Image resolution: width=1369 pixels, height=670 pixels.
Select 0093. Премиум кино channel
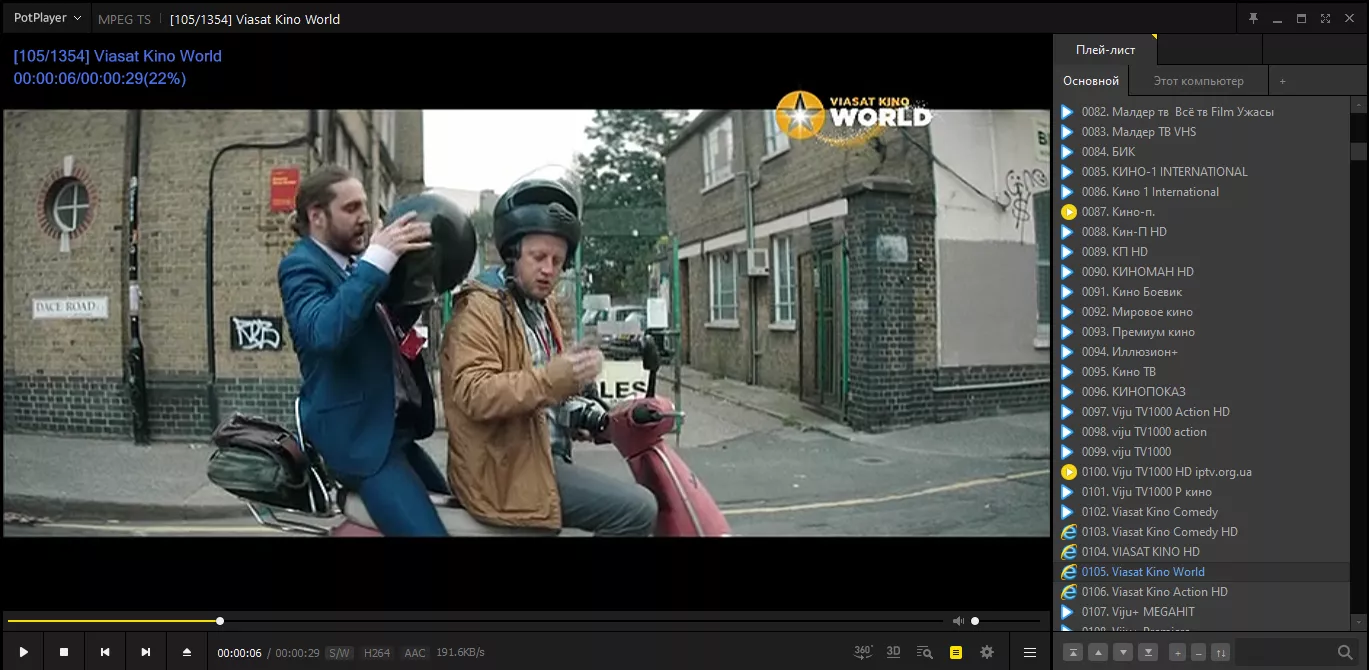coord(1203,332)
